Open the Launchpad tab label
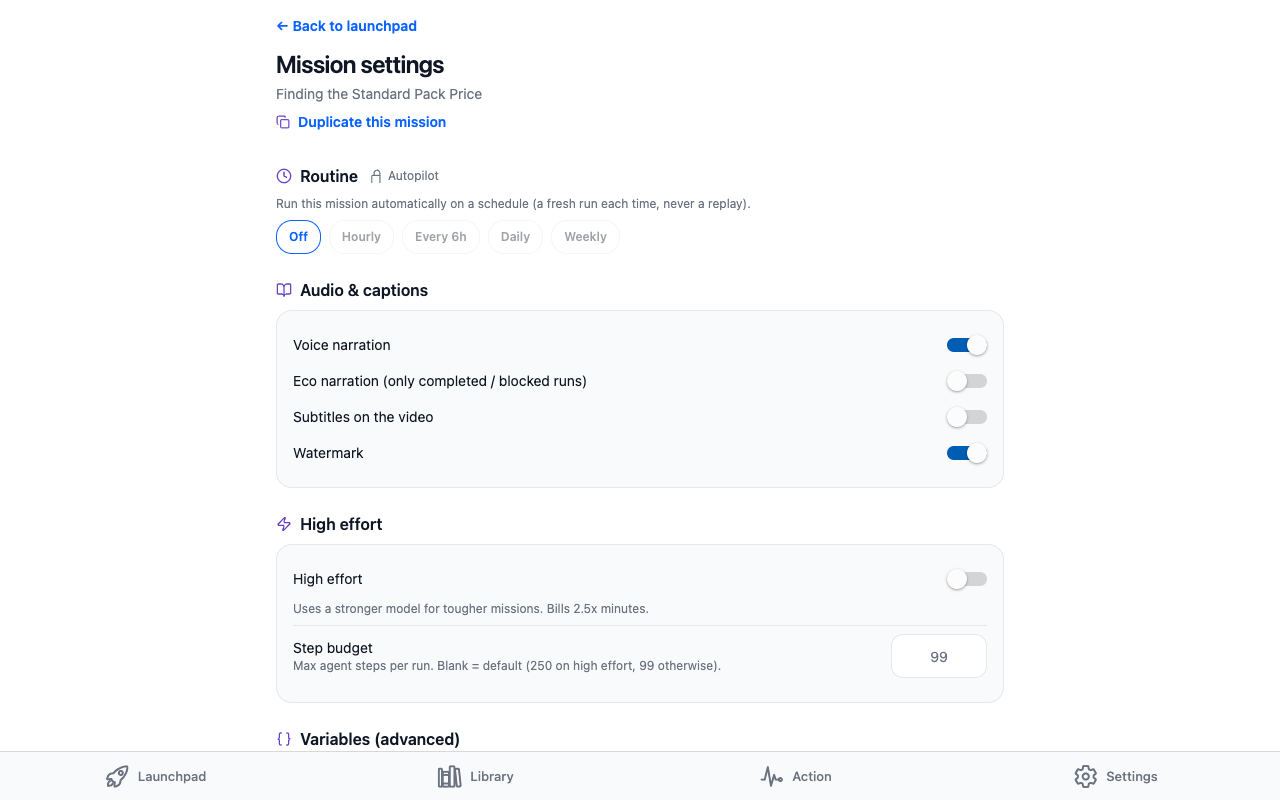Viewport: 1280px width, 800px height. pos(172,777)
